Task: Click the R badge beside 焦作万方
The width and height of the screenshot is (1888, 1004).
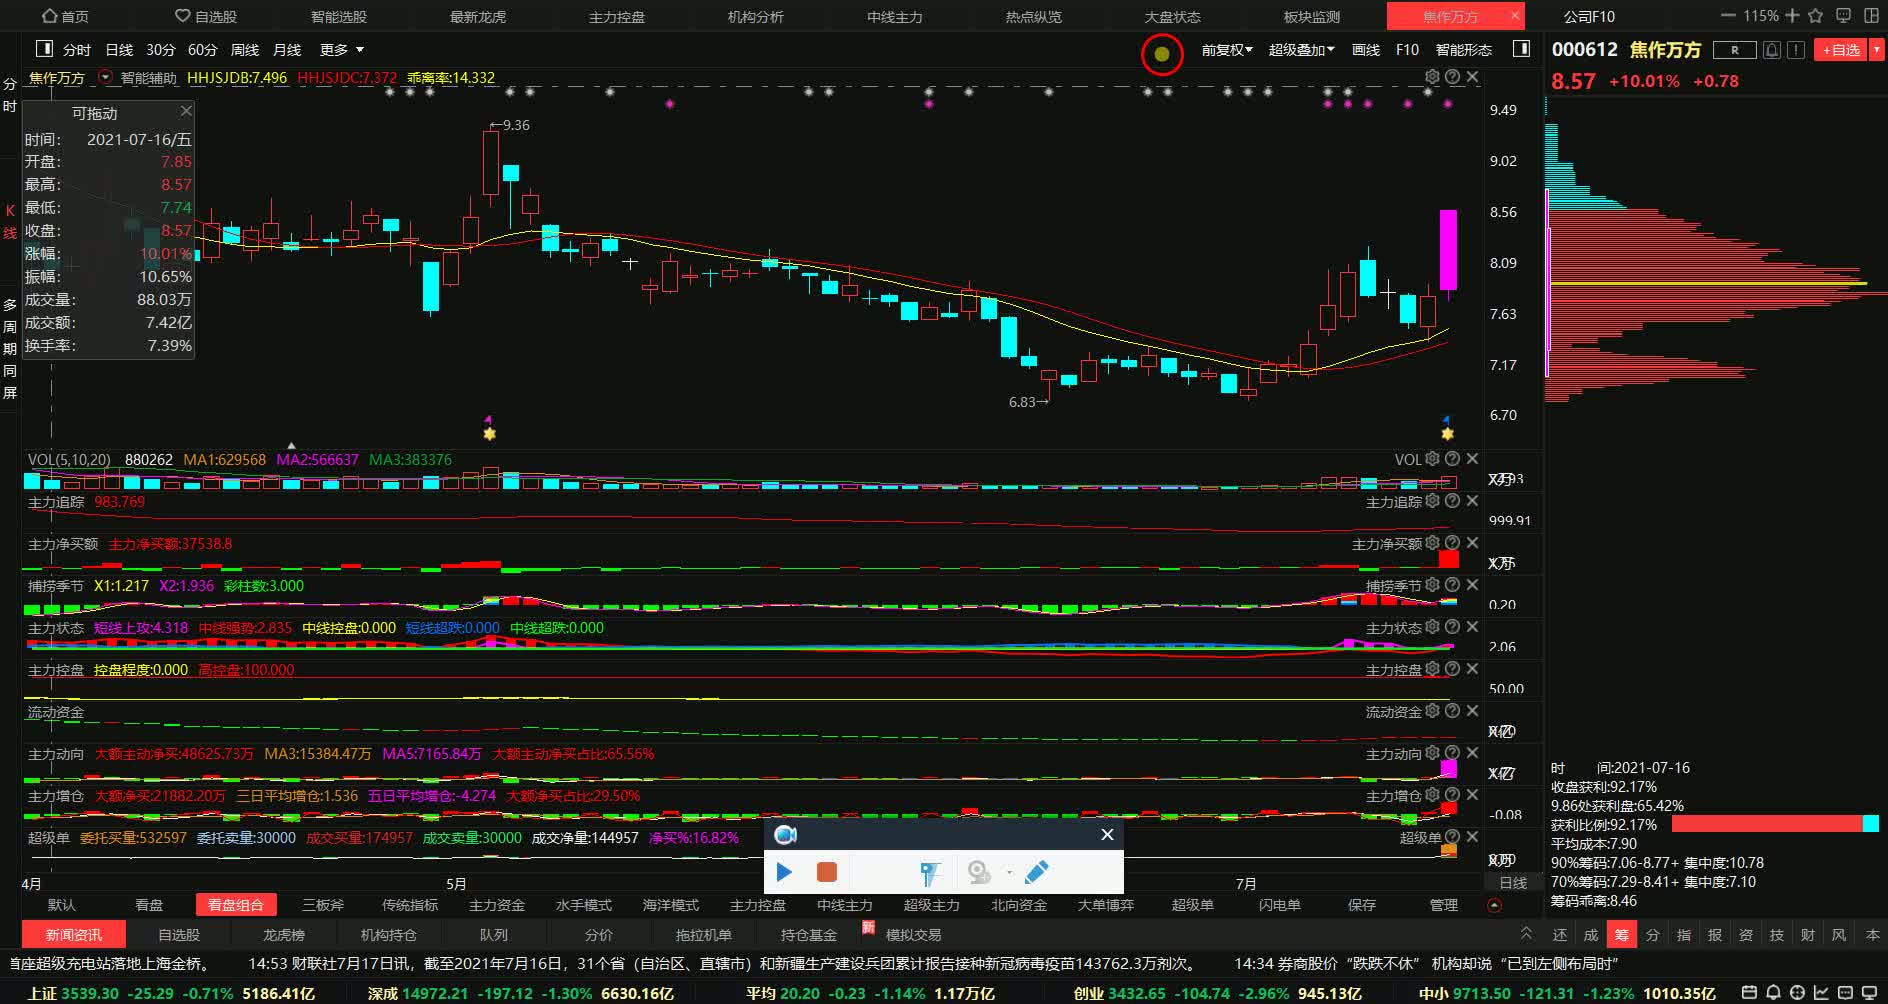Action: tap(1734, 50)
